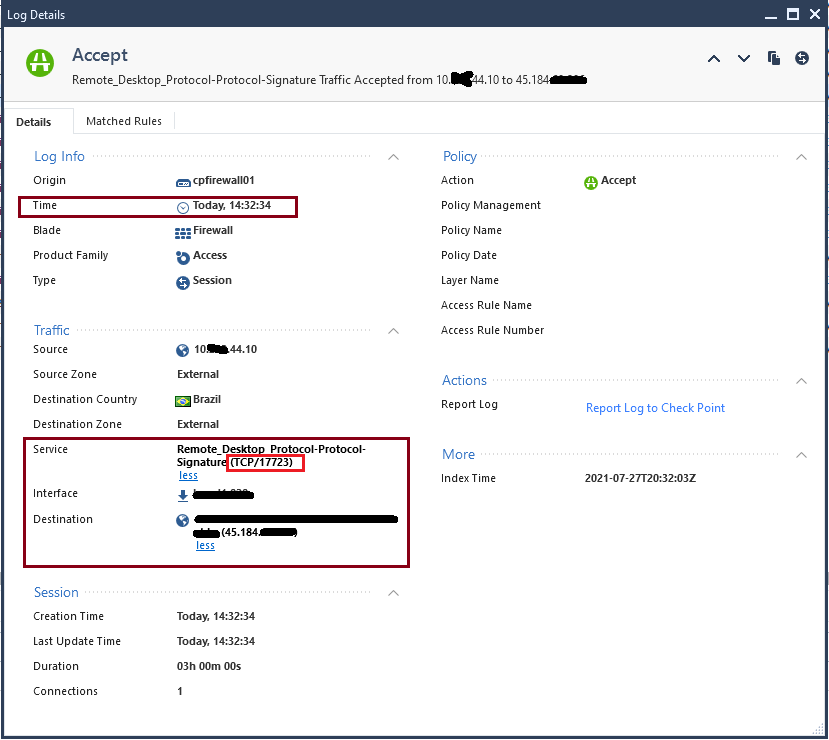Click the Firewall blade icon

(183, 231)
